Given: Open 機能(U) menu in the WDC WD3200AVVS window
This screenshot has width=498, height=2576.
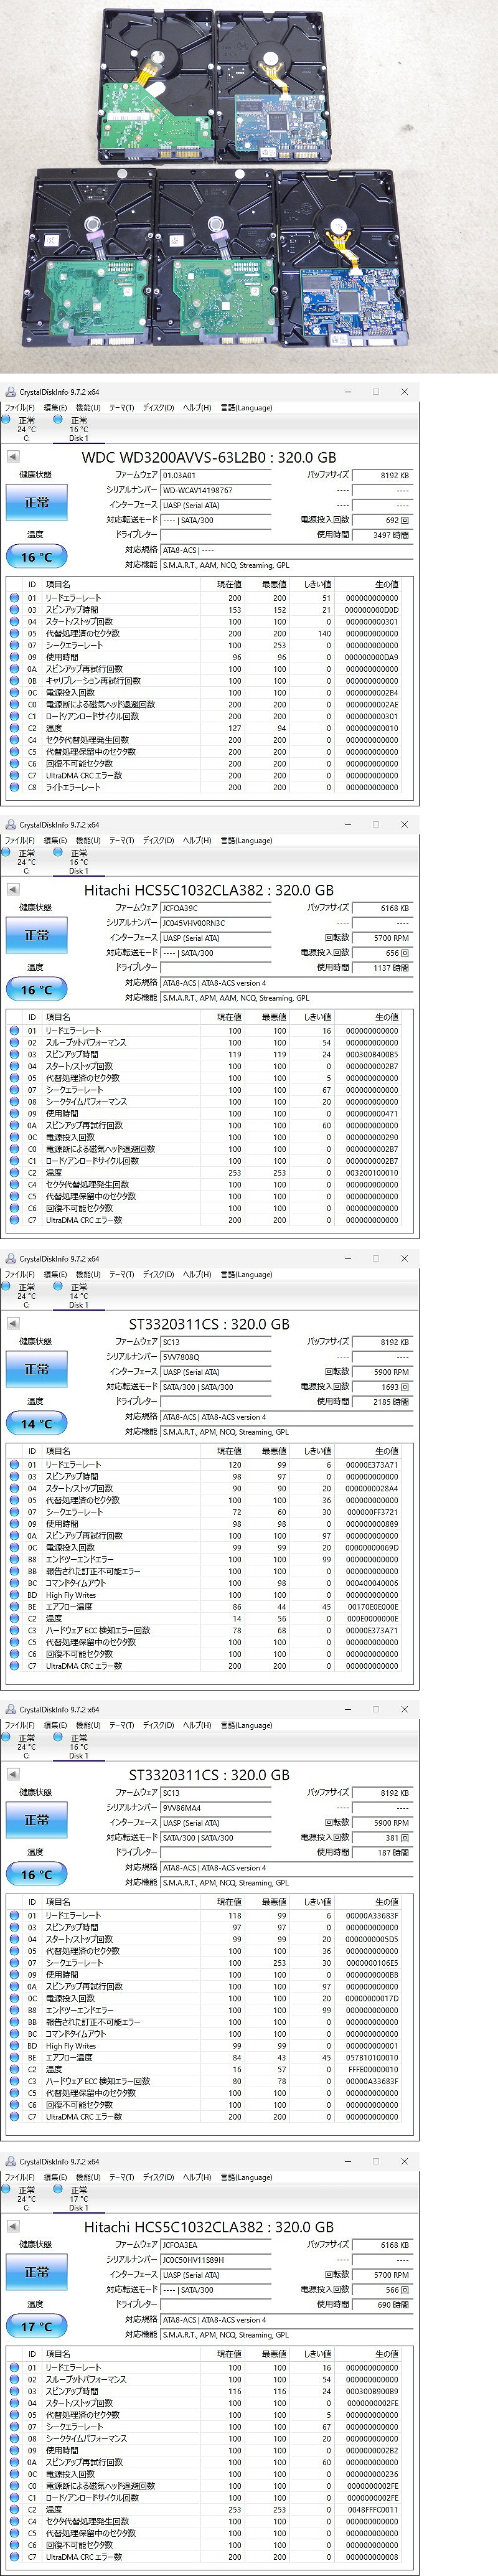Looking at the screenshot, I should (x=88, y=408).
